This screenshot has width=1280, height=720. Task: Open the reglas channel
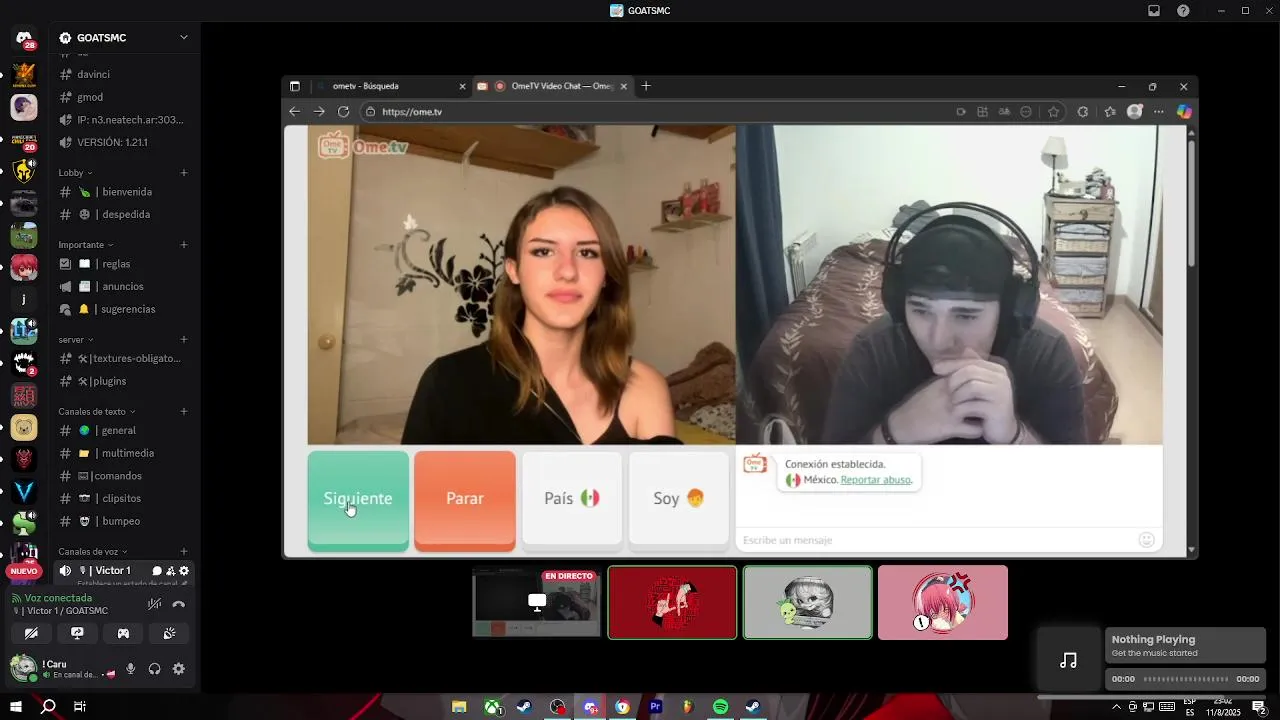coord(123,264)
